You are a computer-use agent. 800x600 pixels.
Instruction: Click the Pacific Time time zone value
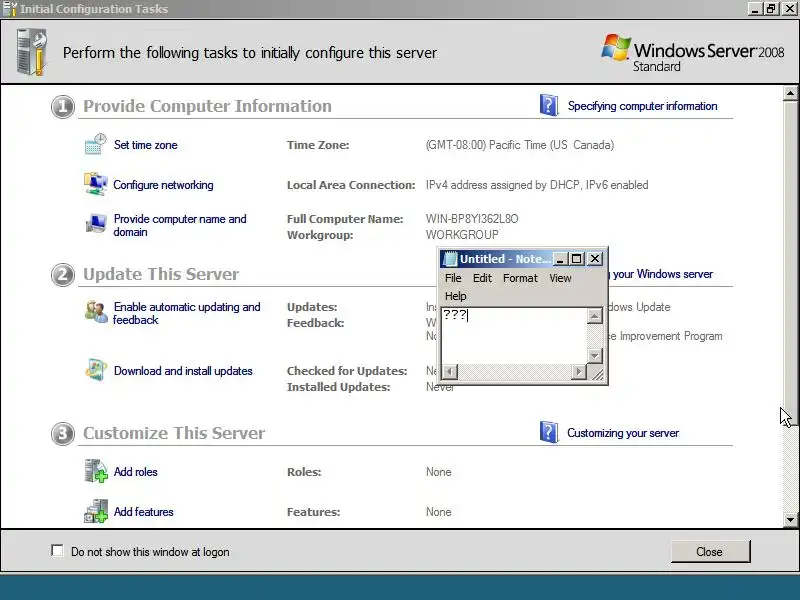tap(519, 145)
